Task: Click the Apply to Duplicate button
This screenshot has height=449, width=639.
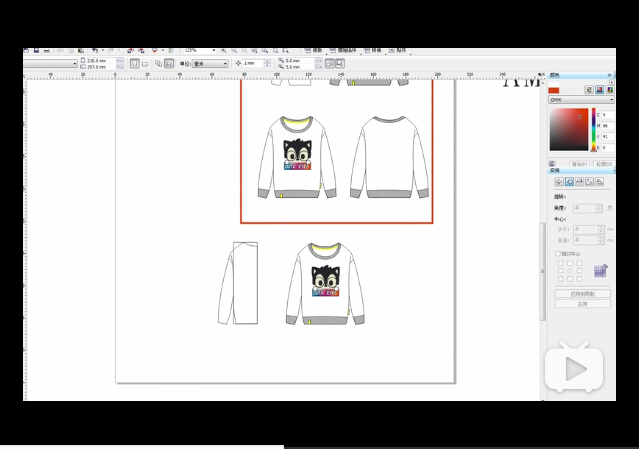Action: (x=582, y=294)
